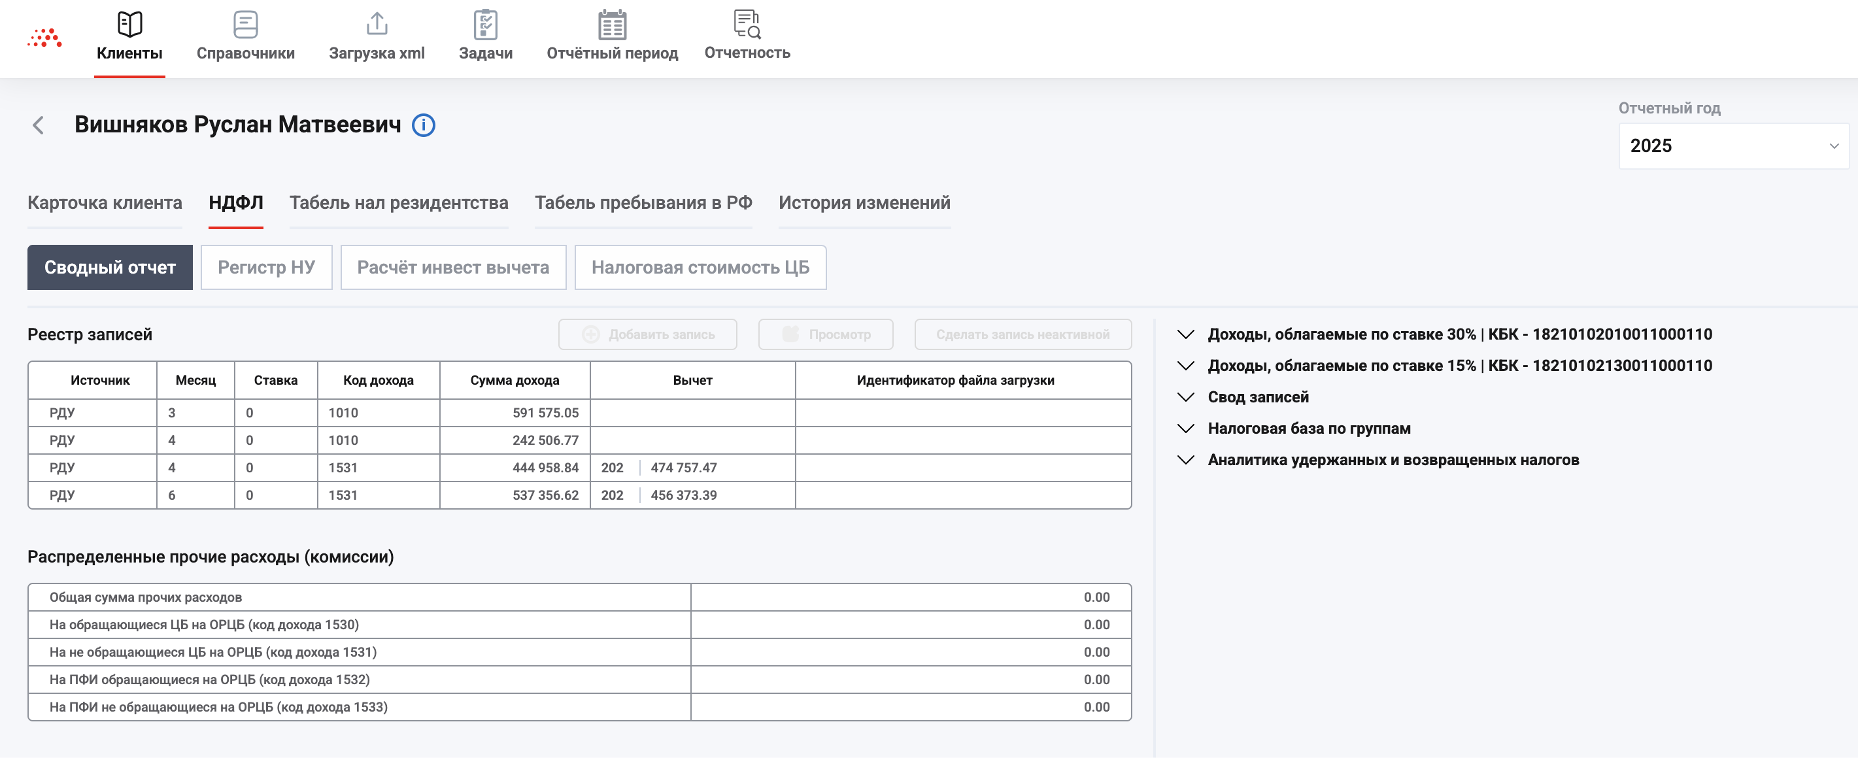This screenshot has height=758, width=1858.
Task: Switch to Карточка клиента tab
Action: (105, 203)
